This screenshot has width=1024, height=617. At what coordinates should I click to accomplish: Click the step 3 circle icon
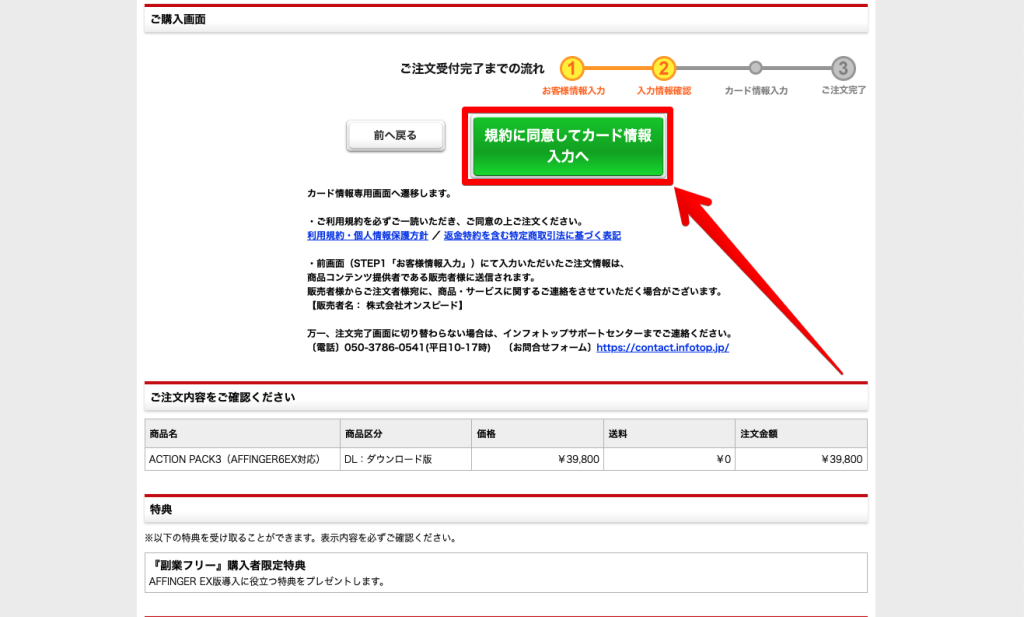(x=844, y=68)
